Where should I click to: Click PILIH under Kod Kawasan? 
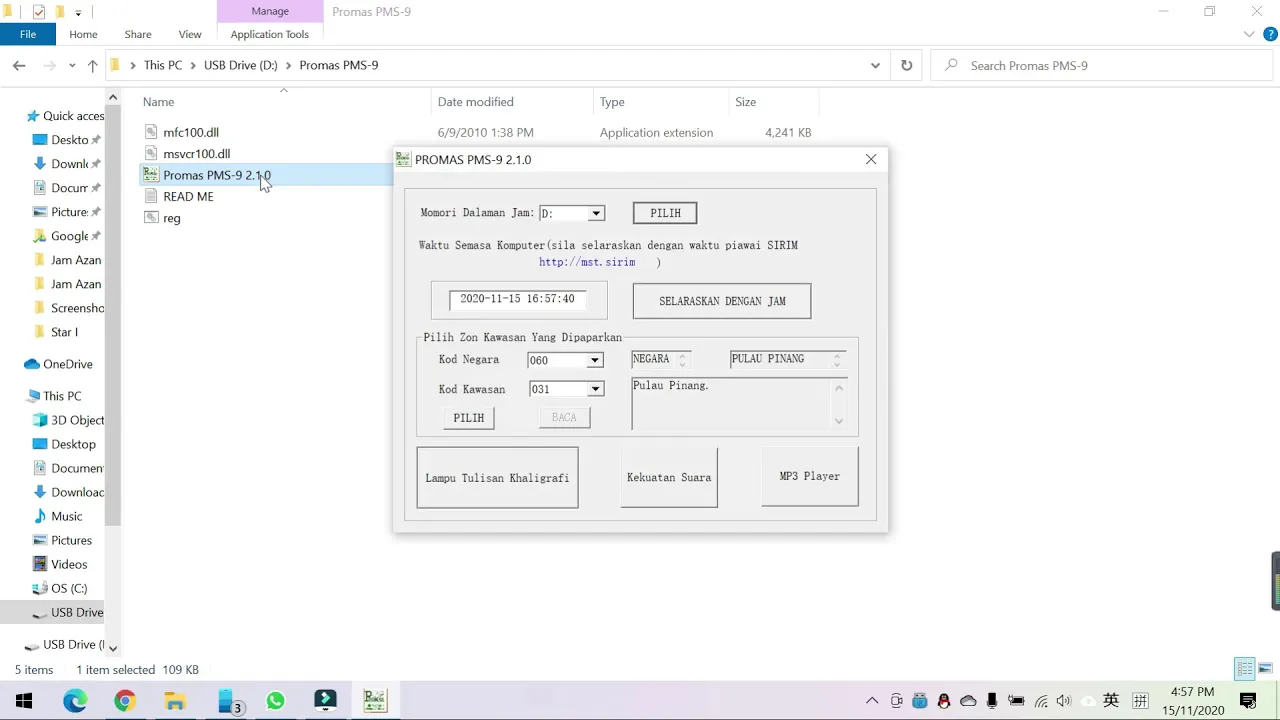pos(469,418)
